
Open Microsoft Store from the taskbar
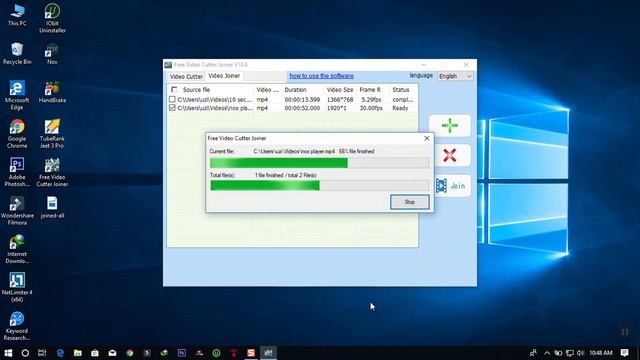coord(95,353)
